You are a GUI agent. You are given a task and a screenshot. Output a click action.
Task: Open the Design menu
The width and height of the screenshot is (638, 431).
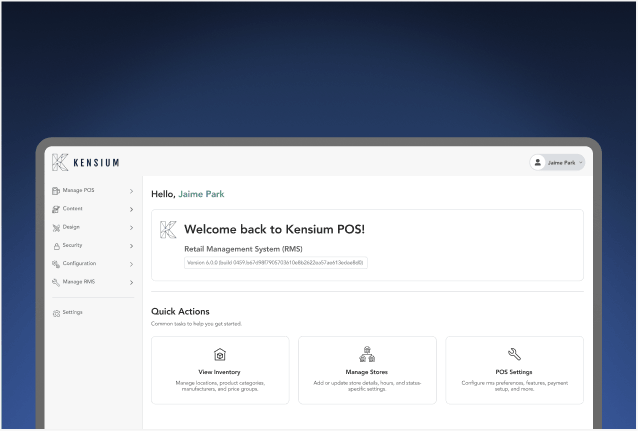tap(93, 227)
